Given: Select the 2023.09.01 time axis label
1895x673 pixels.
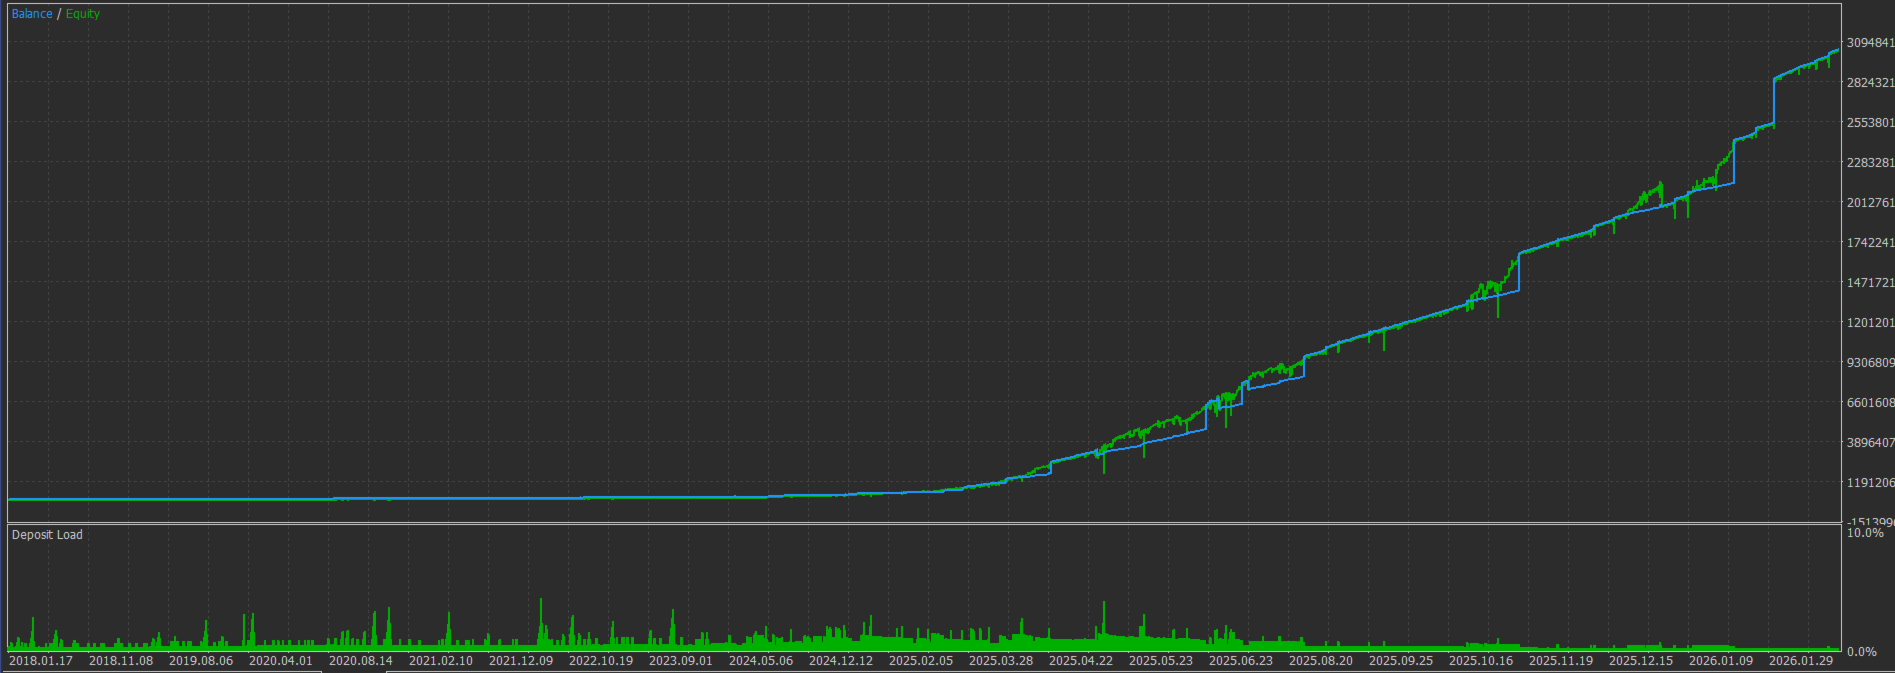Looking at the screenshot, I should (x=681, y=661).
